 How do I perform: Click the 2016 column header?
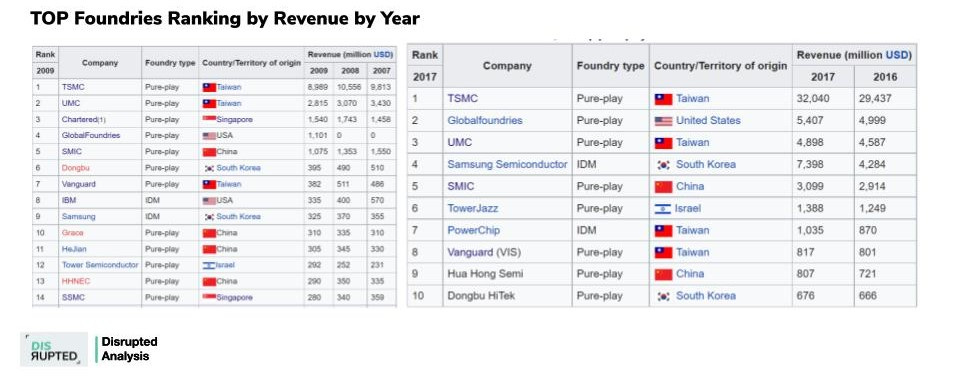[885, 77]
